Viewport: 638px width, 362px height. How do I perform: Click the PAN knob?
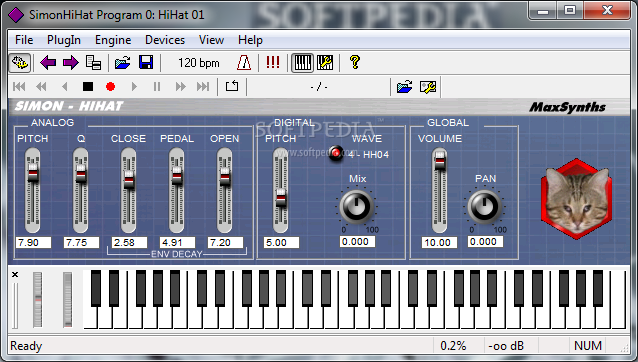click(x=484, y=207)
